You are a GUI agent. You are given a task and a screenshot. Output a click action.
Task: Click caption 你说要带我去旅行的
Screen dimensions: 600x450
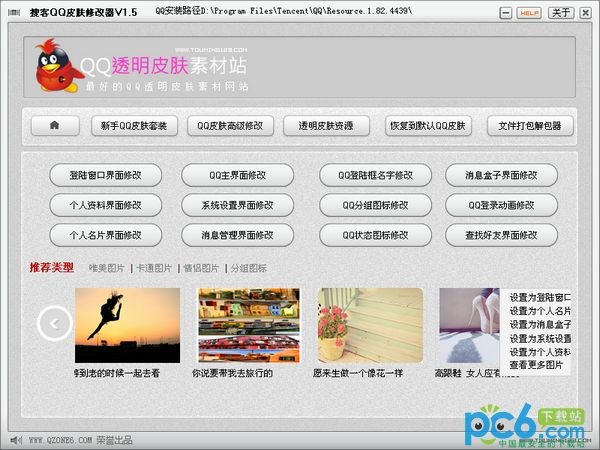point(232,373)
